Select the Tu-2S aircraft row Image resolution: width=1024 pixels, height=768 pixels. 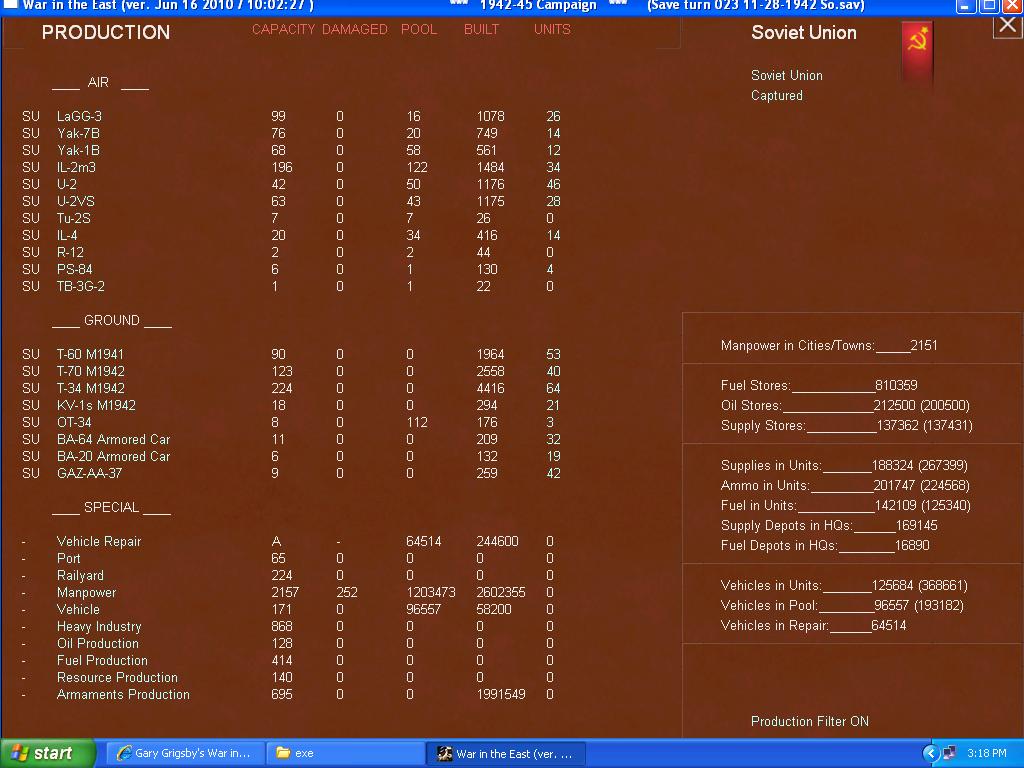(291, 218)
